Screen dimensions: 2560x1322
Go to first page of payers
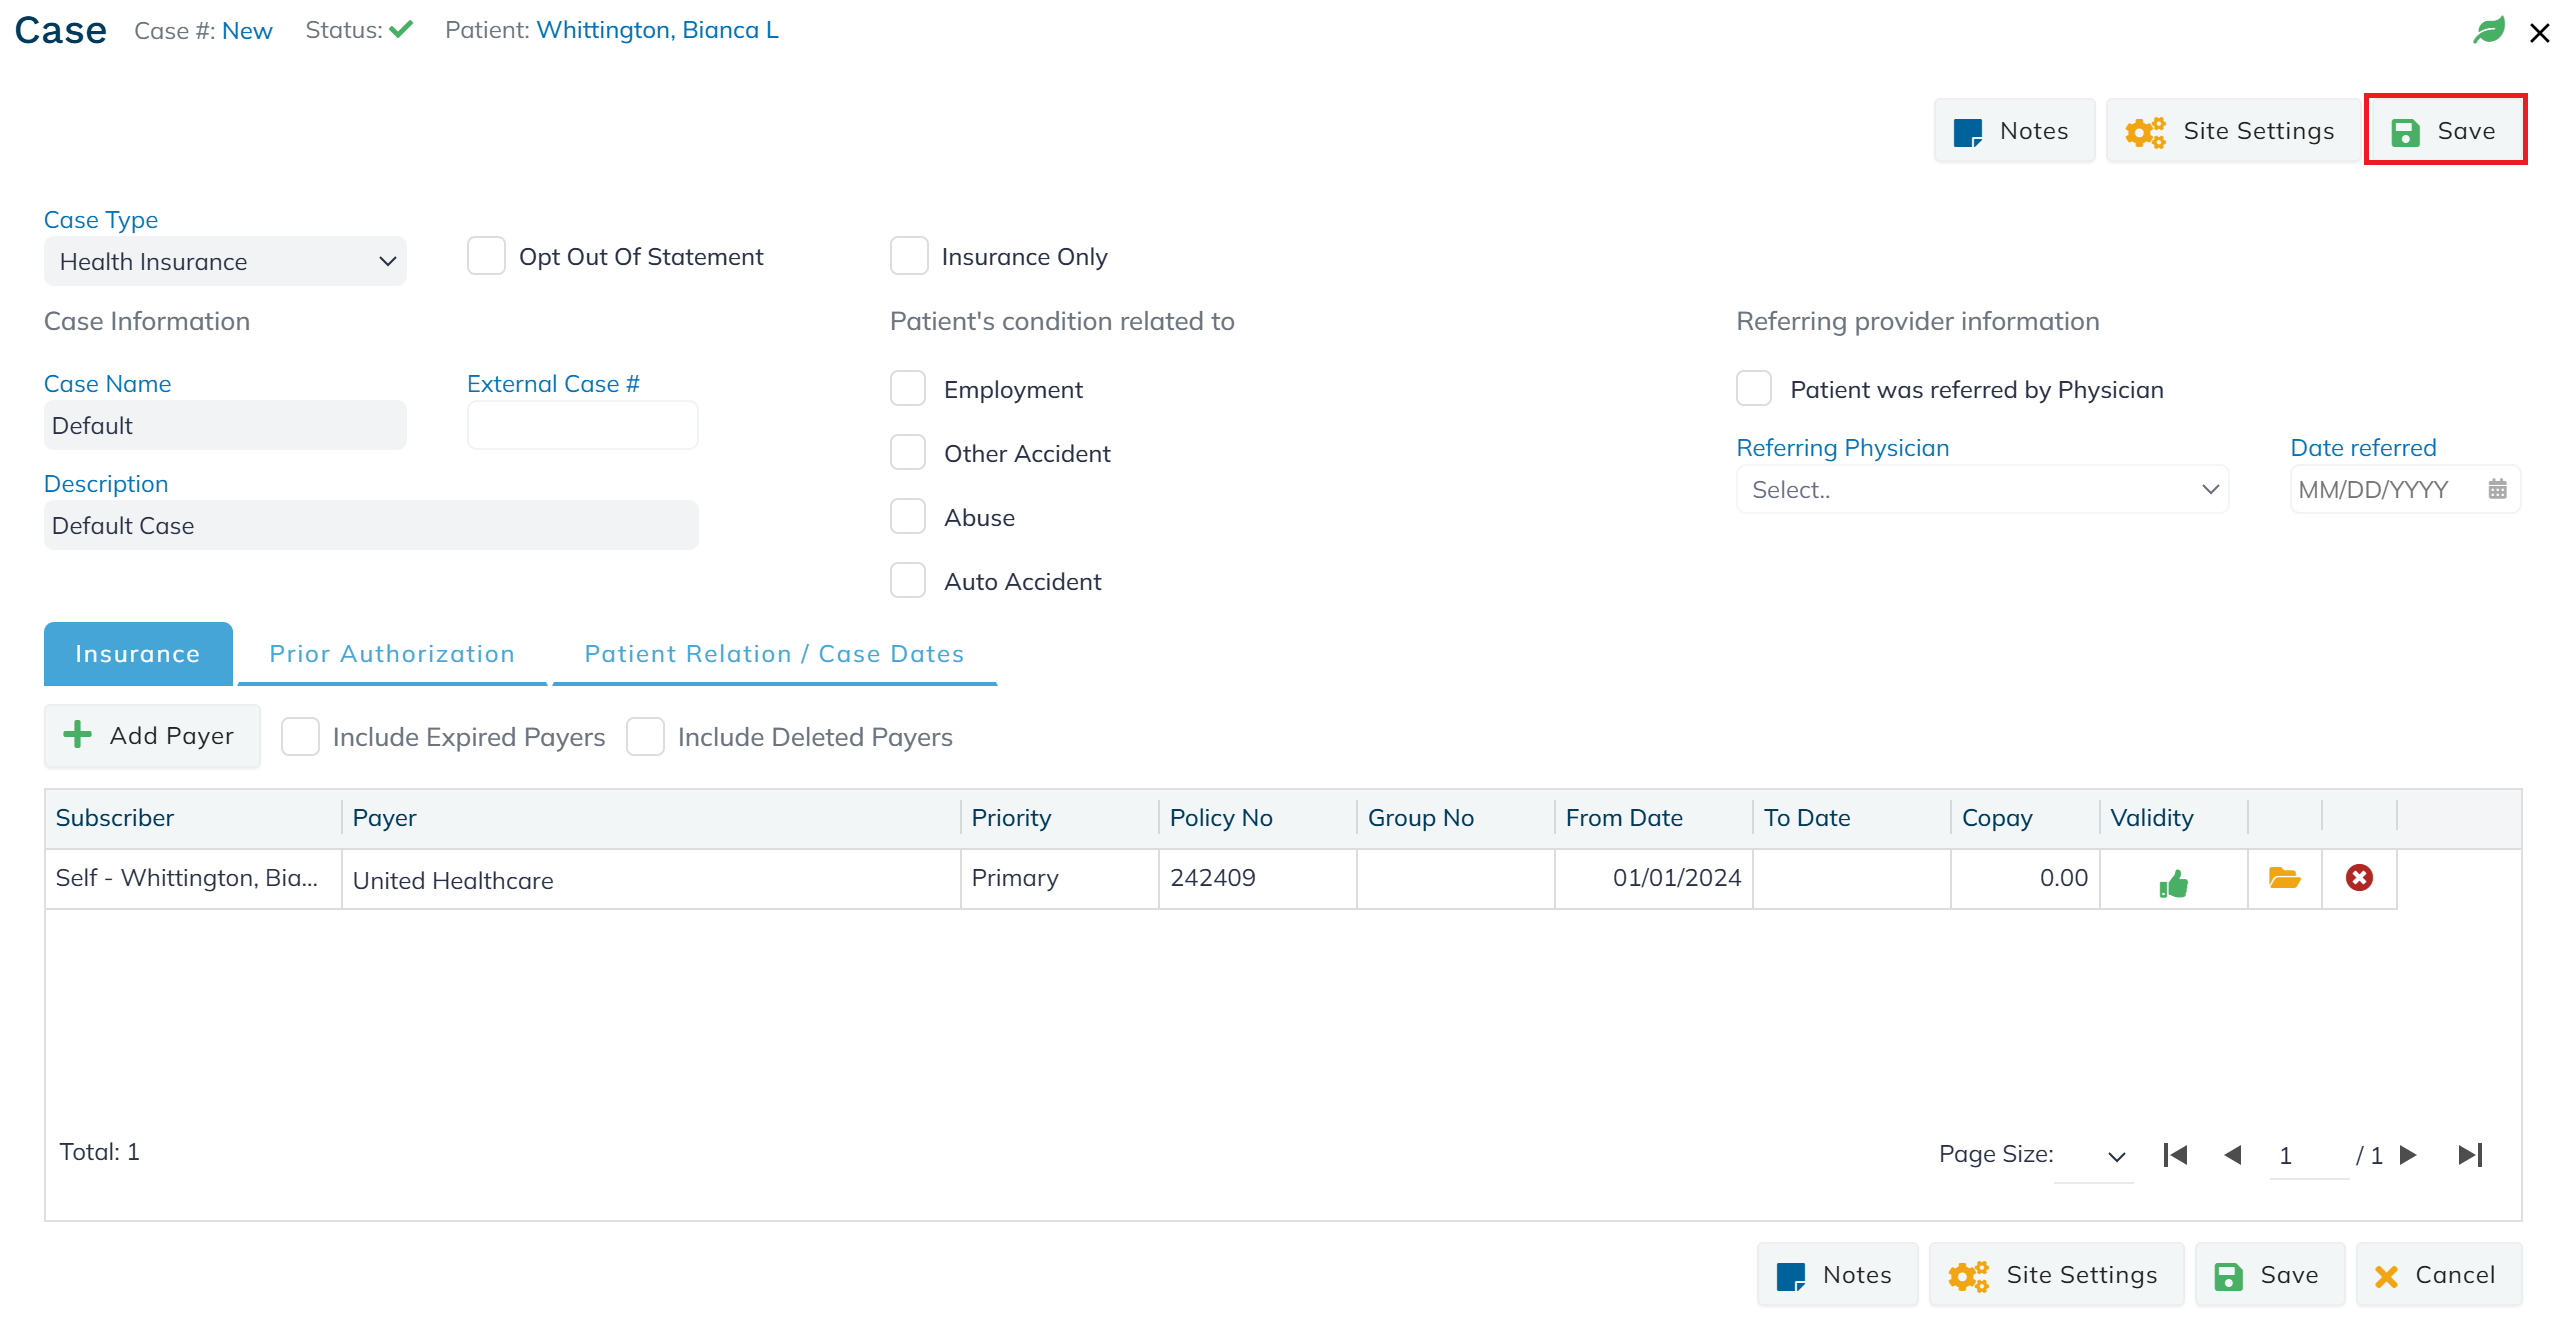point(2176,1155)
